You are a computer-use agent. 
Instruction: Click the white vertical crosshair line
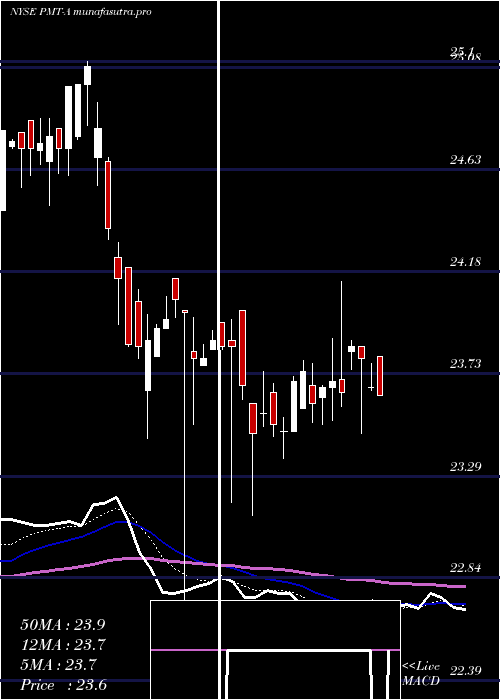pyautogui.click(x=219, y=350)
